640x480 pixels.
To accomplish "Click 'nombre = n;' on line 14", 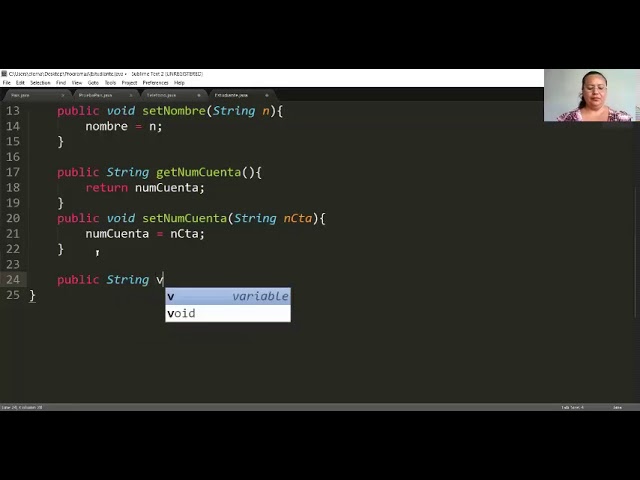I will pos(124,127).
